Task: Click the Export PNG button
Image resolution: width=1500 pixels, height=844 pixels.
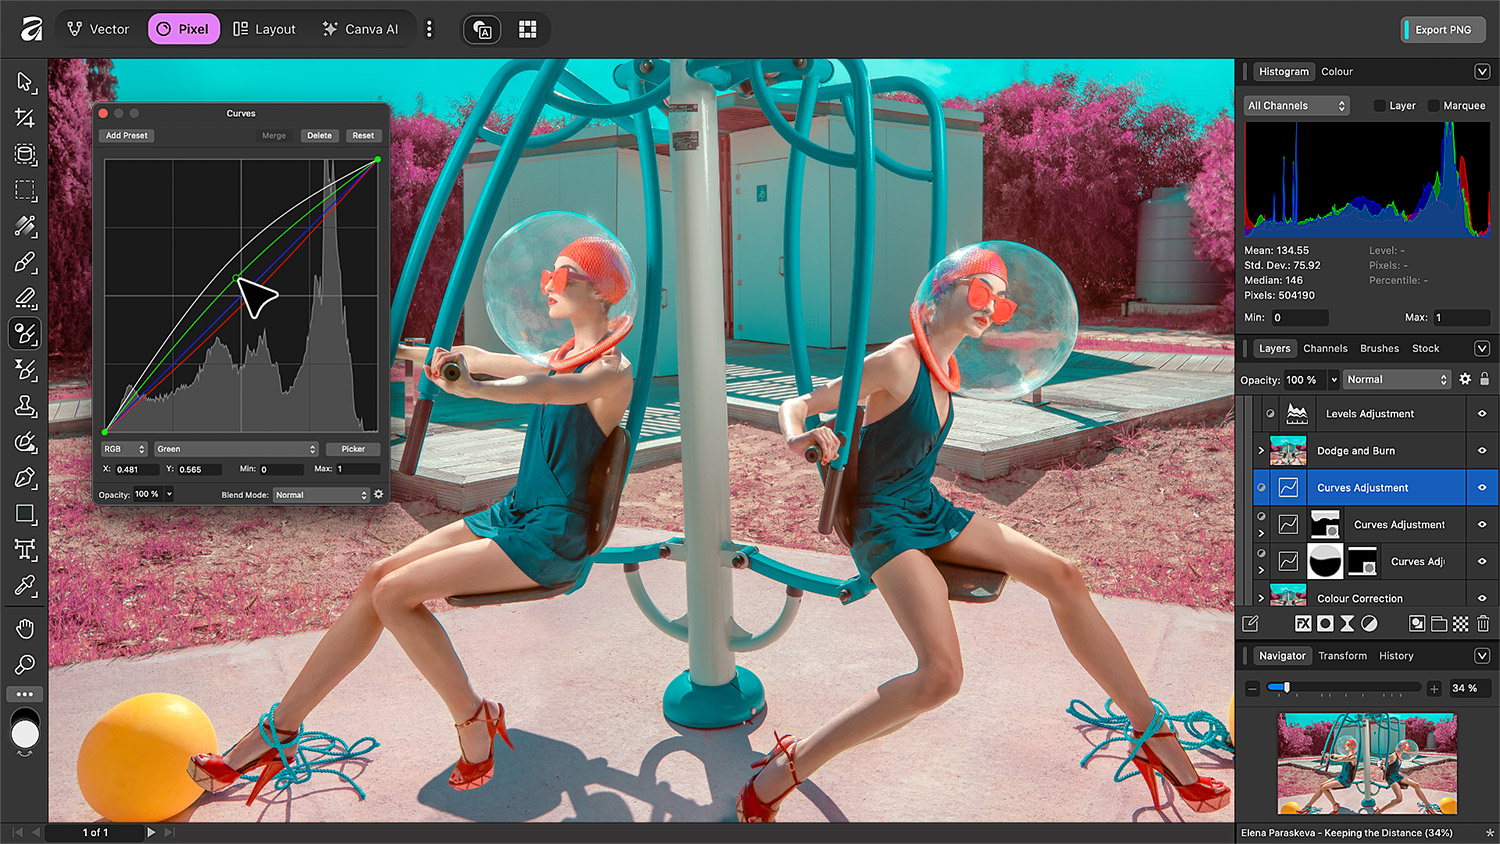Action: point(1442,29)
